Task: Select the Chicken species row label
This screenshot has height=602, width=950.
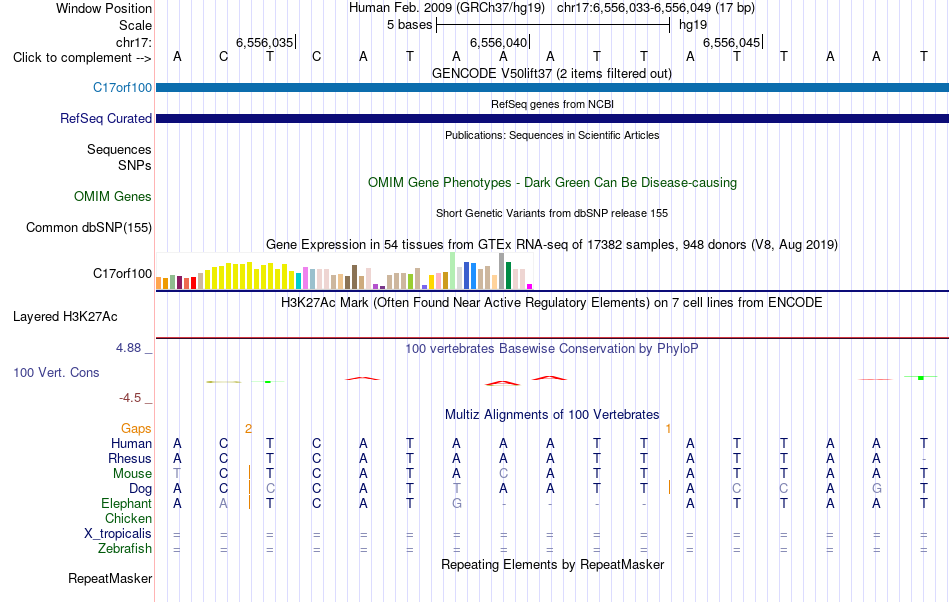Action: point(128,518)
